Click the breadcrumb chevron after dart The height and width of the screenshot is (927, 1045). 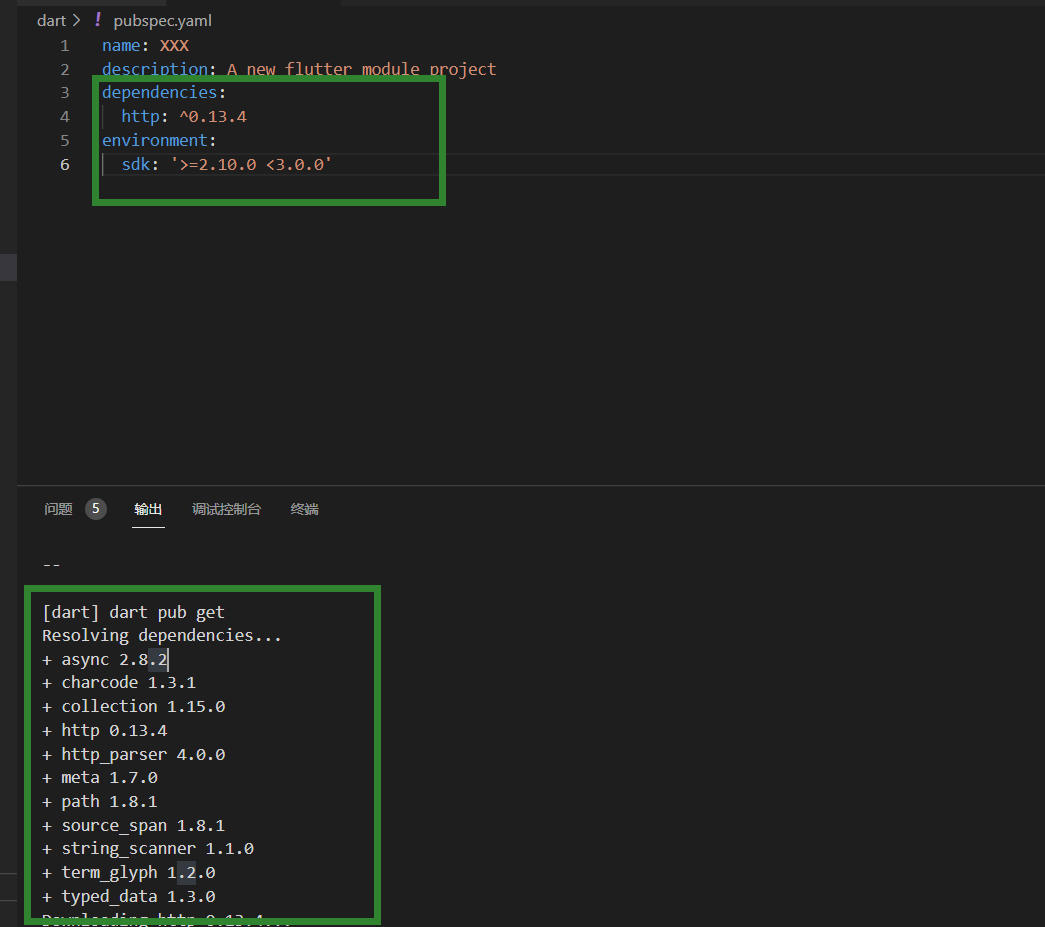(77, 21)
